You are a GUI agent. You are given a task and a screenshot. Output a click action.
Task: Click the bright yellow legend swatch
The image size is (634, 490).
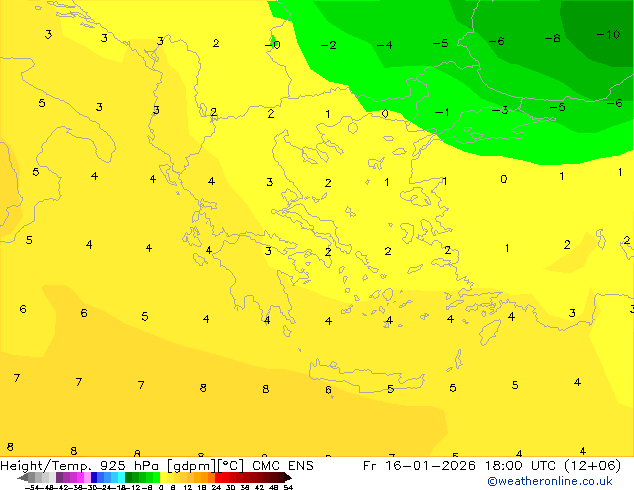(163, 477)
